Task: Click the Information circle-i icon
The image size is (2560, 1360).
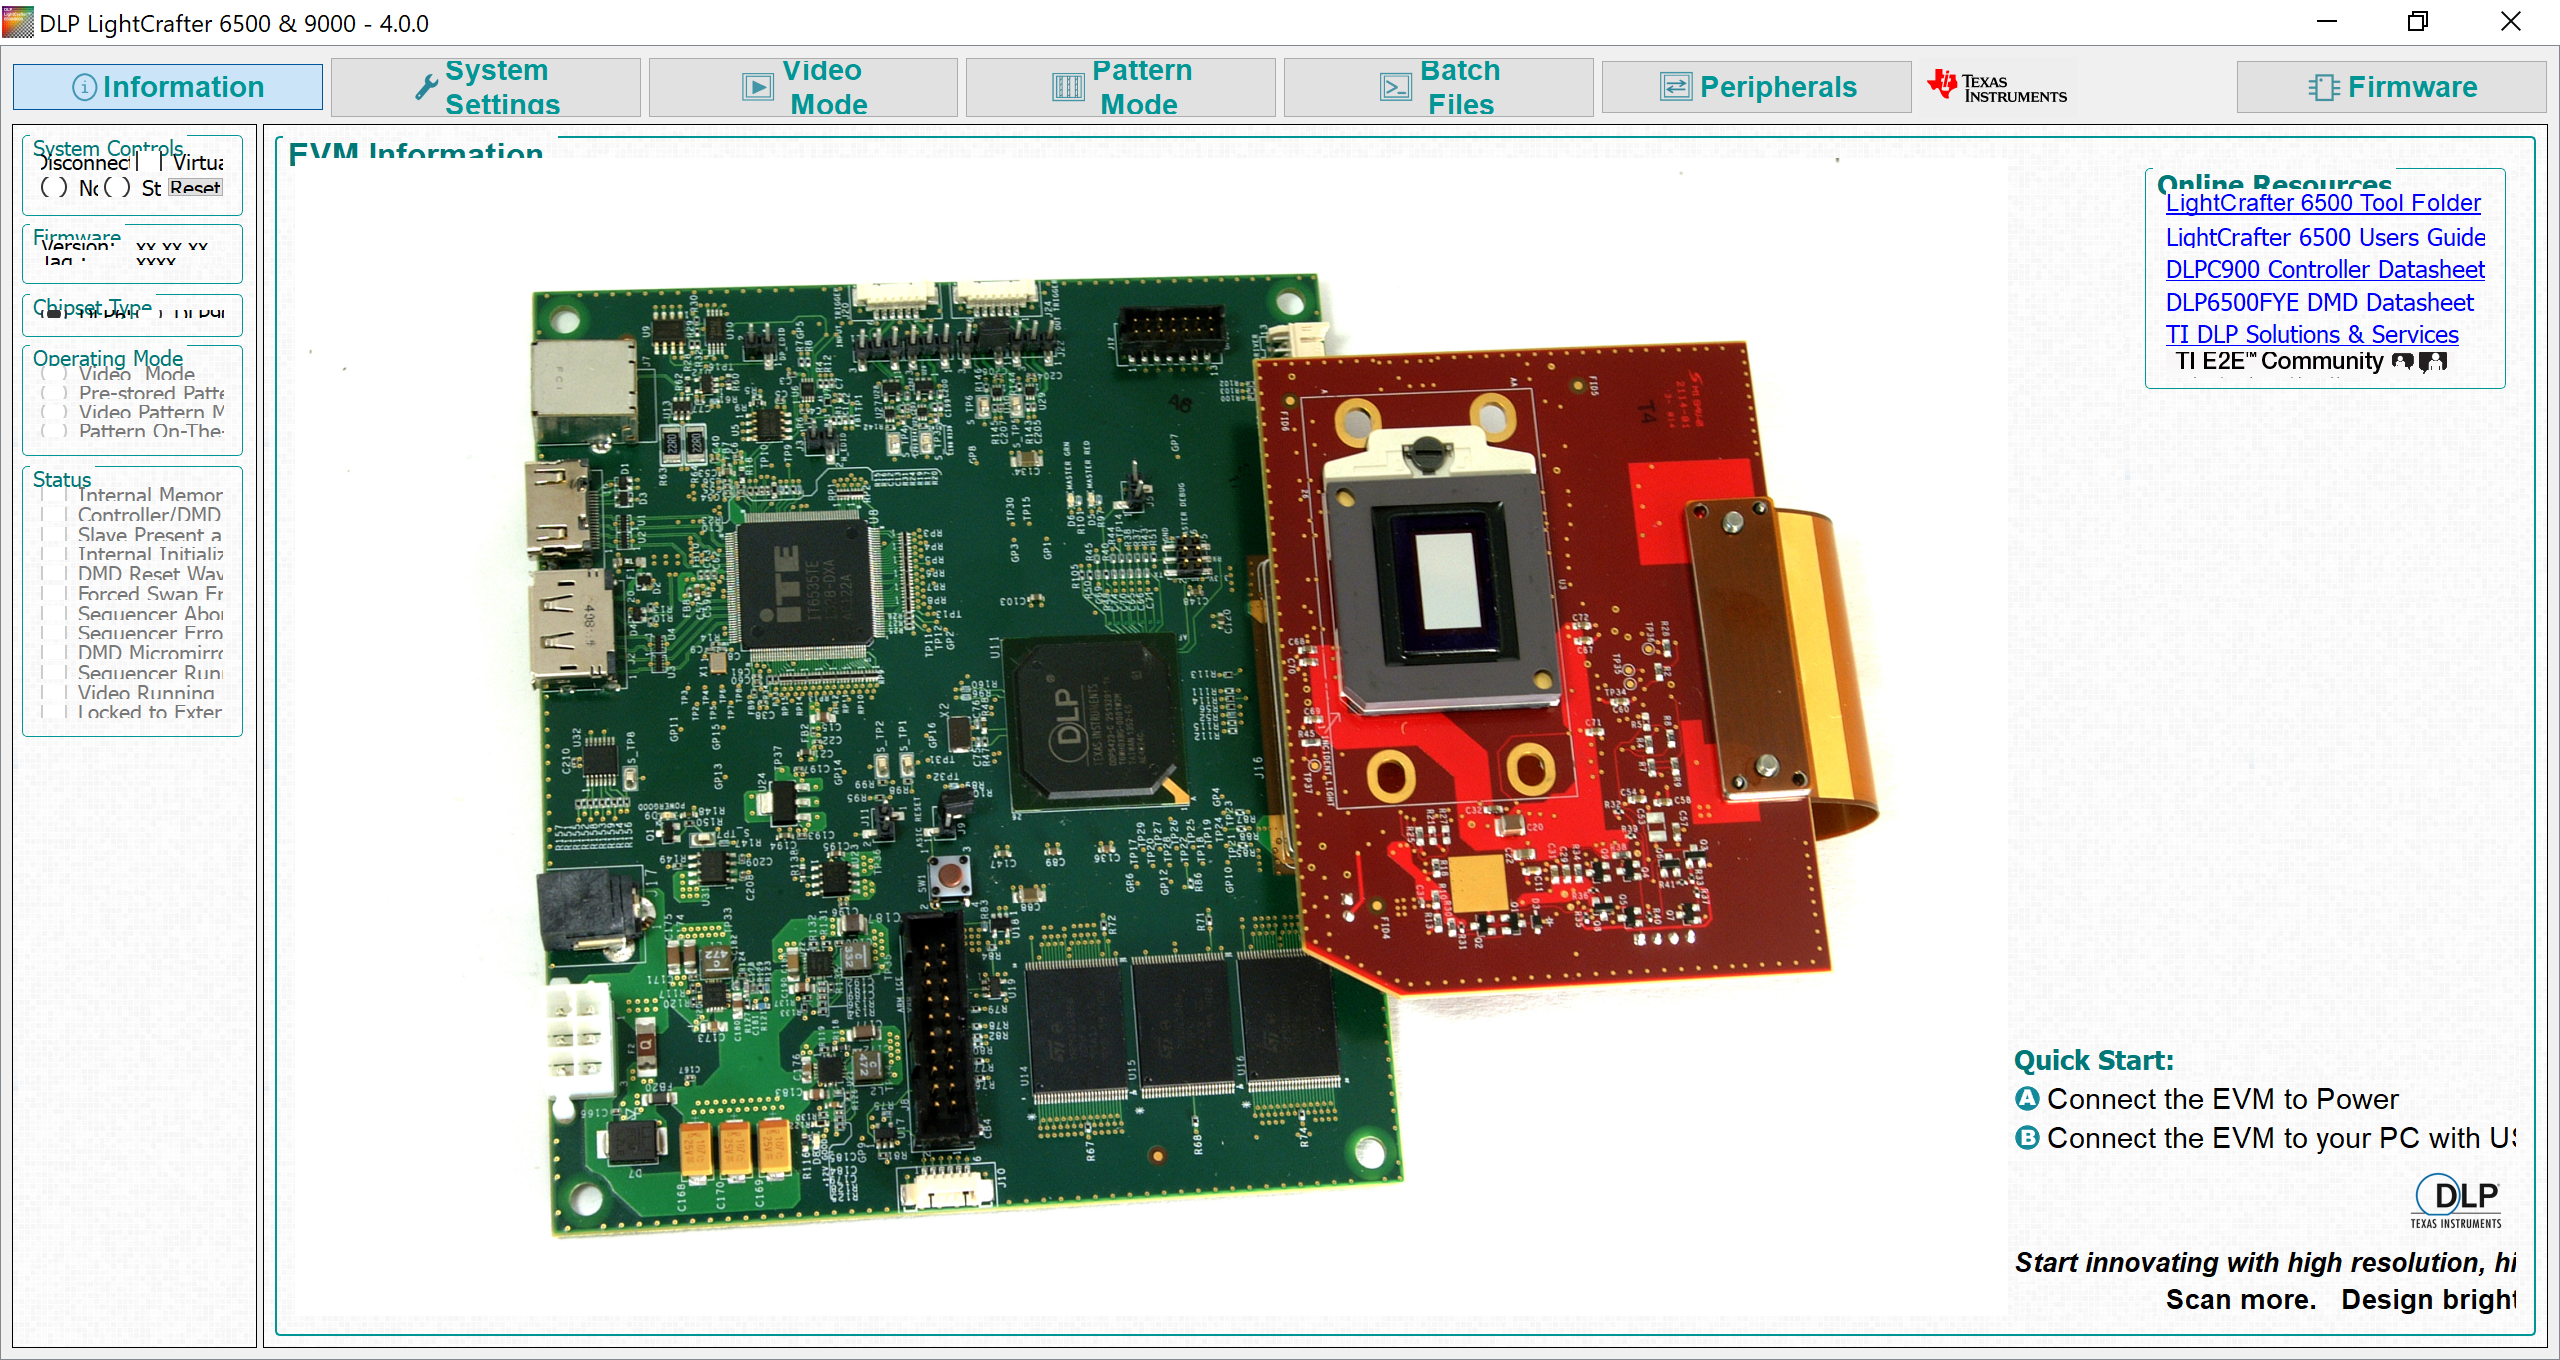Action: [x=85, y=88]
